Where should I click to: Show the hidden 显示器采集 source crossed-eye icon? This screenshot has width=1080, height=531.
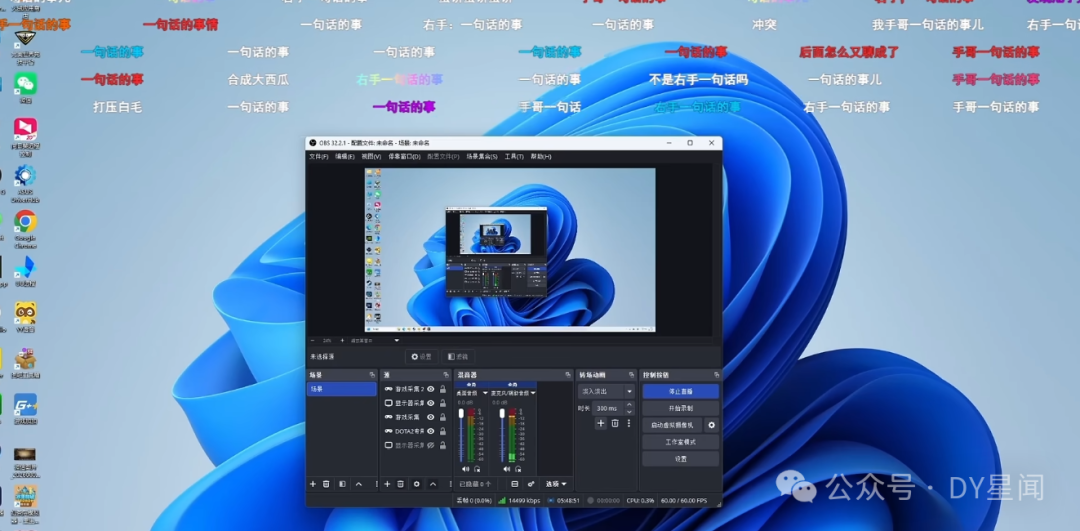(430, 445)
